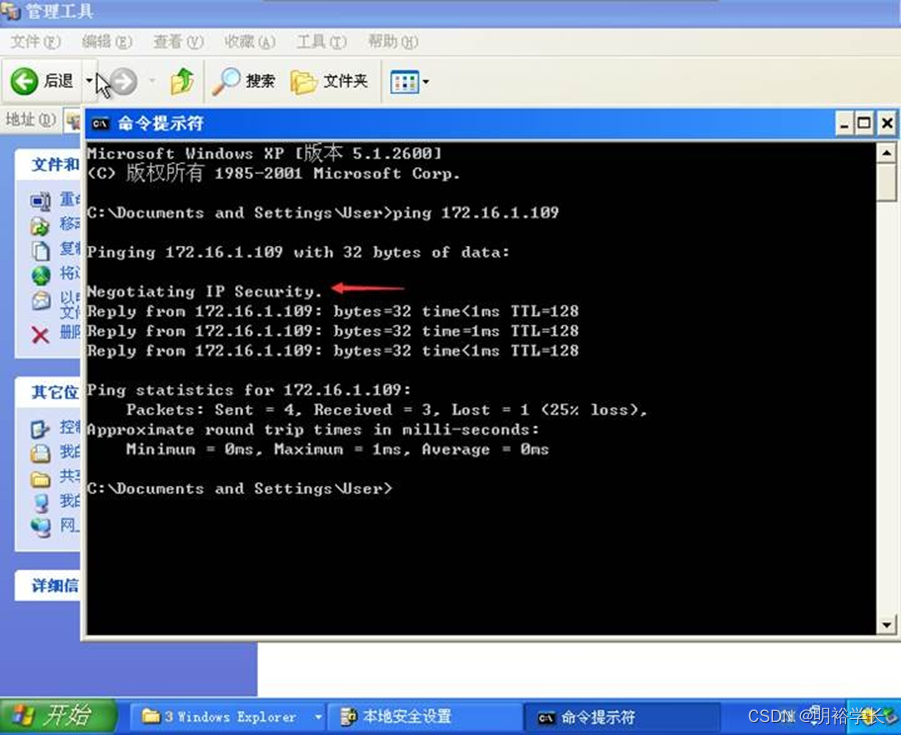
Task: Expand the Windows Explorer taskbar group arrow
Action: pos(318,717)
